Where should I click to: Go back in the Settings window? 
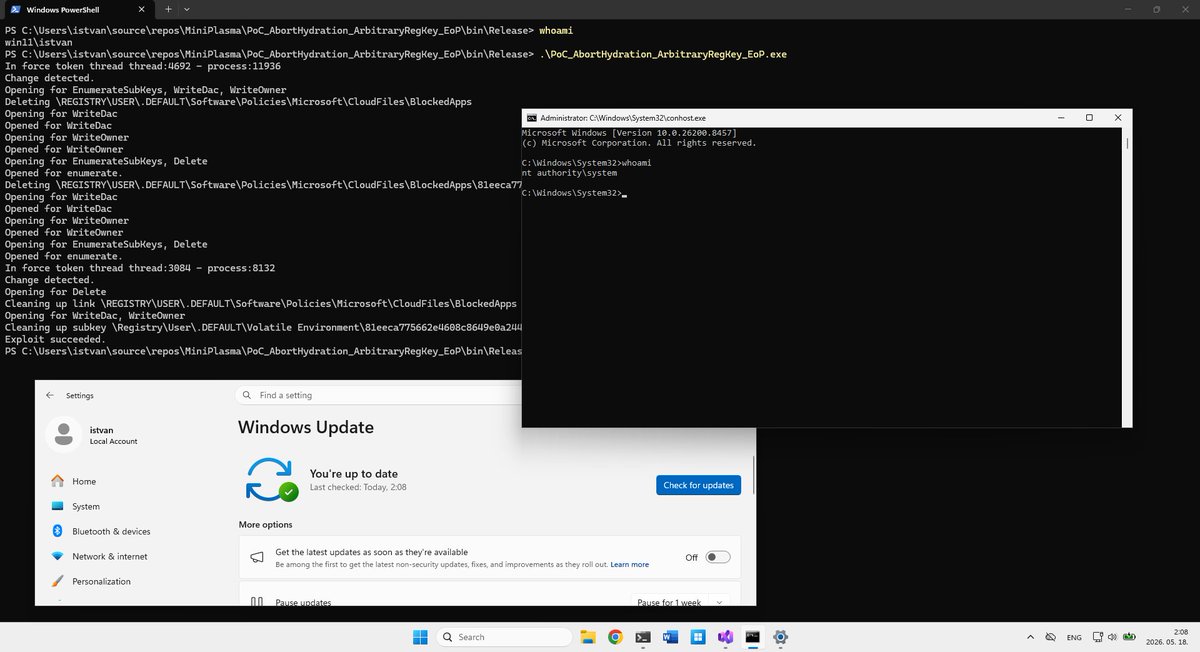click(50, 395)
